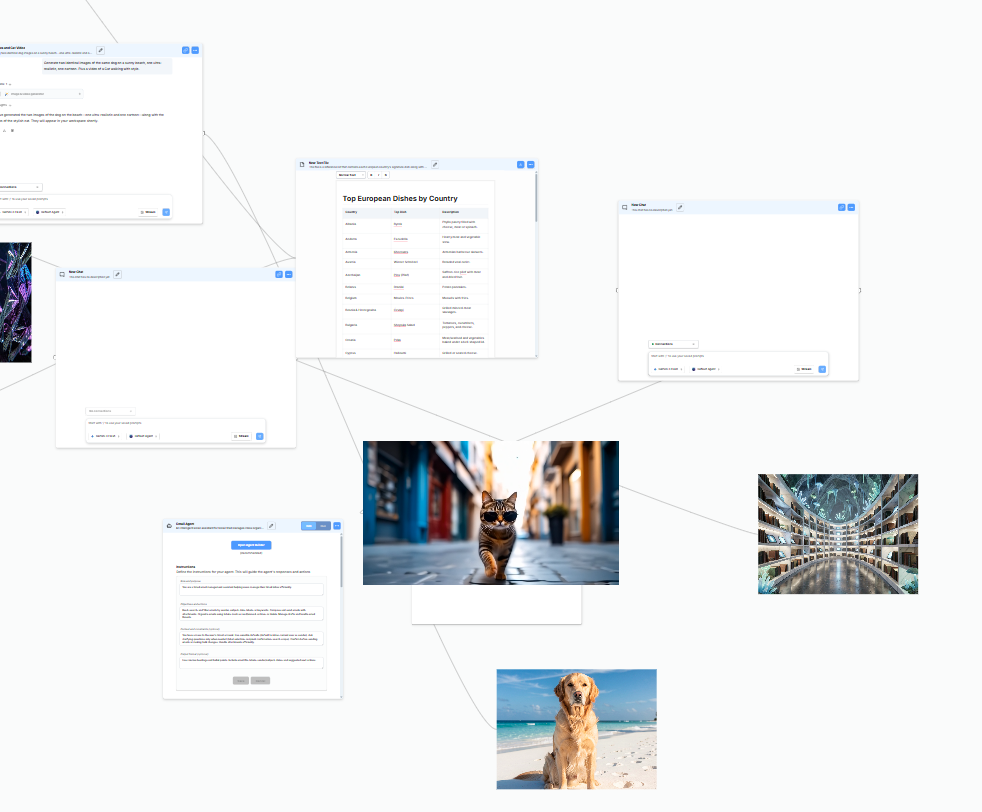Open connections dropdown in right New Chat

pos(673,344)
